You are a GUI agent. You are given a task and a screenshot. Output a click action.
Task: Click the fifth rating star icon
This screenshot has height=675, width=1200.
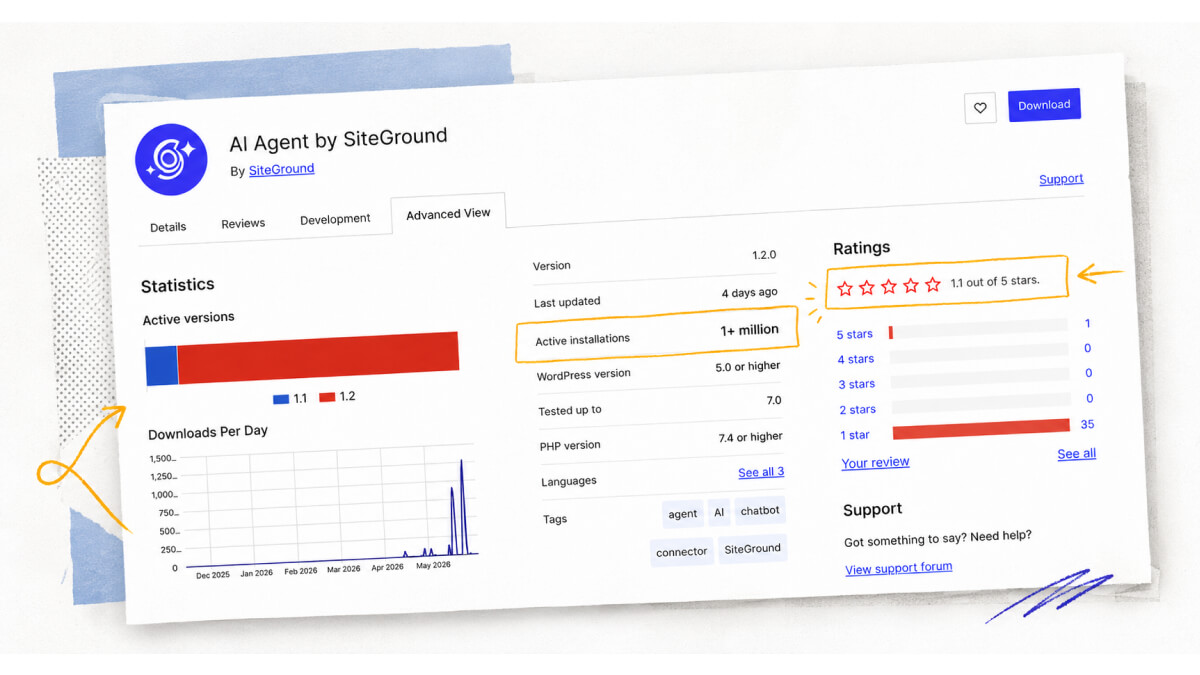(933, 285)
